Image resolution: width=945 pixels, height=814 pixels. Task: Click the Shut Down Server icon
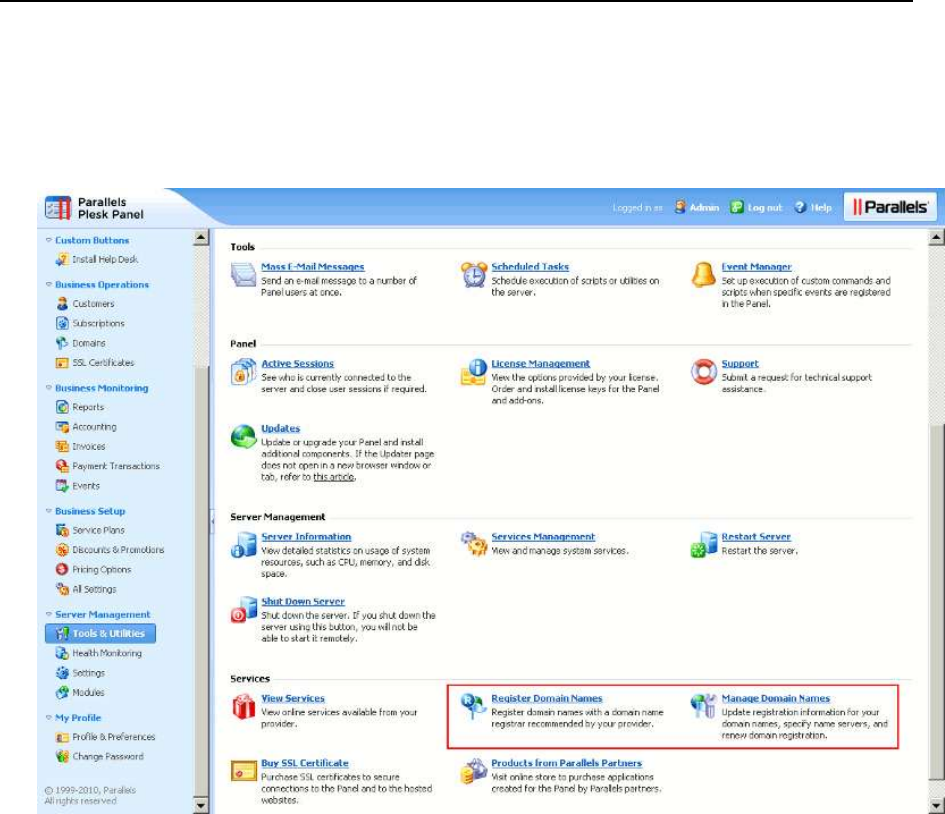[243, 610]
